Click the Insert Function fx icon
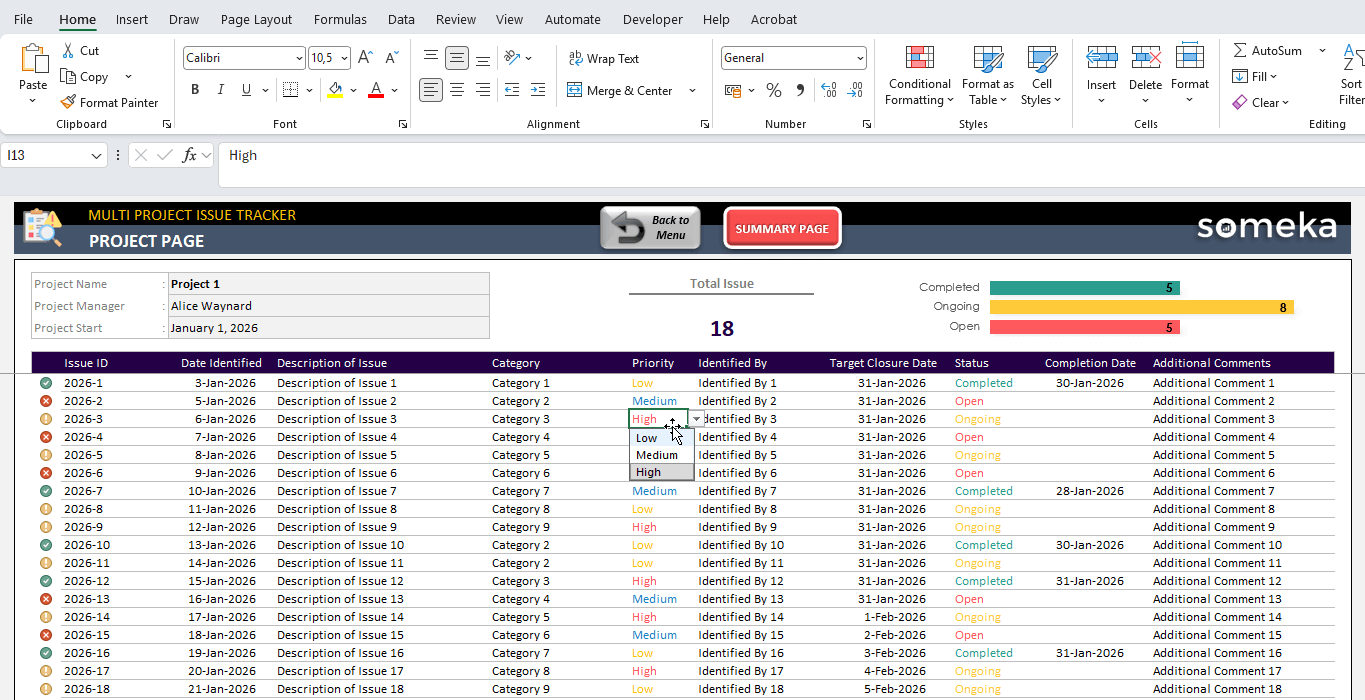This screenshot has height=700, width=1365. point(189,155)
